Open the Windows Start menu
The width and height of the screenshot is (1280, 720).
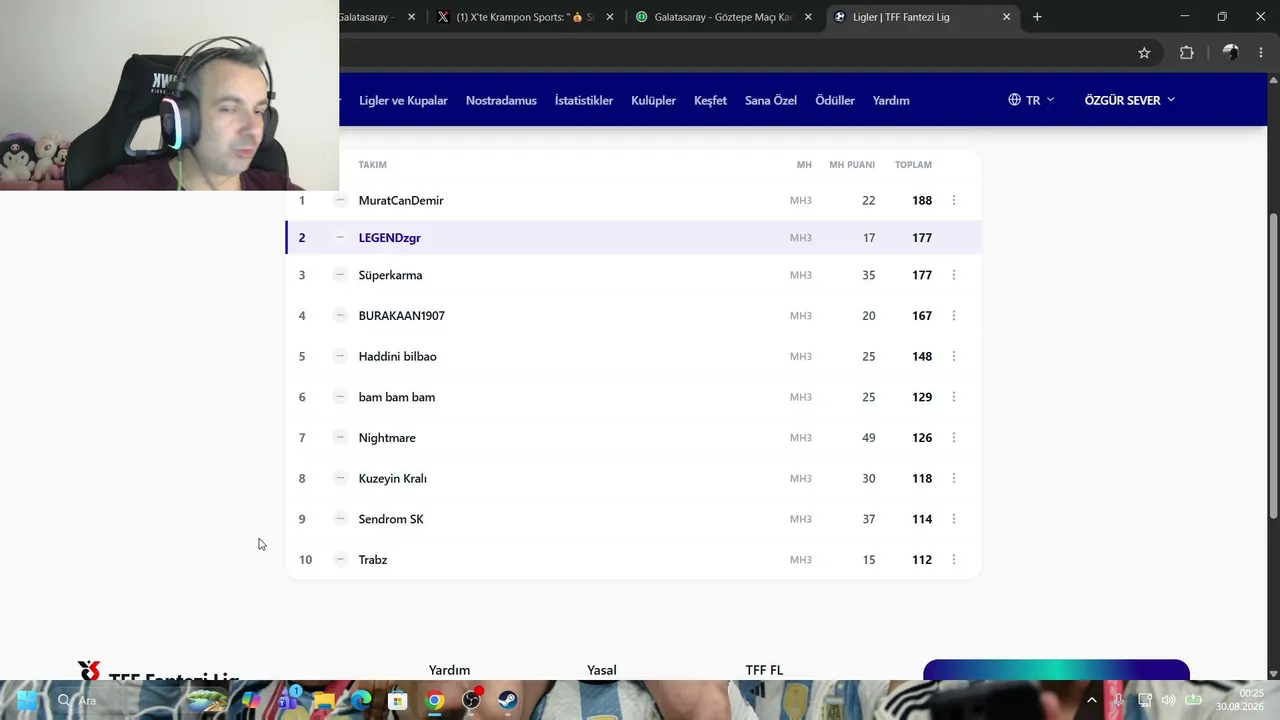pyautogui.click(x=27, y=700)
